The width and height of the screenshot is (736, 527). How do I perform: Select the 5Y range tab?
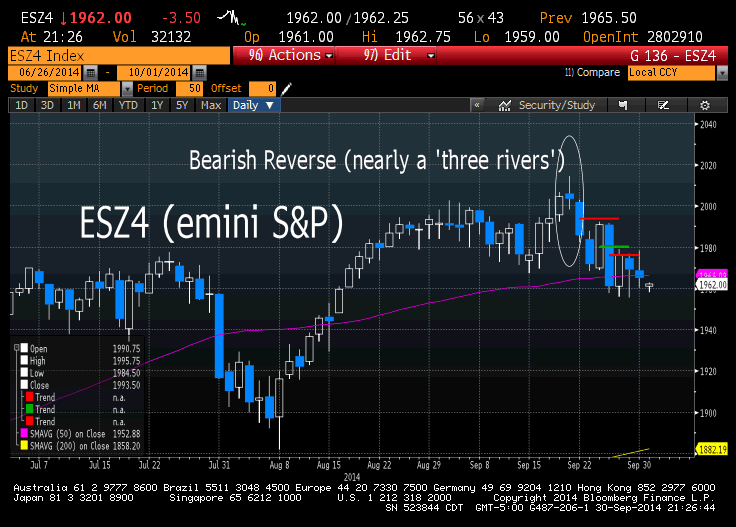(182, 105)
